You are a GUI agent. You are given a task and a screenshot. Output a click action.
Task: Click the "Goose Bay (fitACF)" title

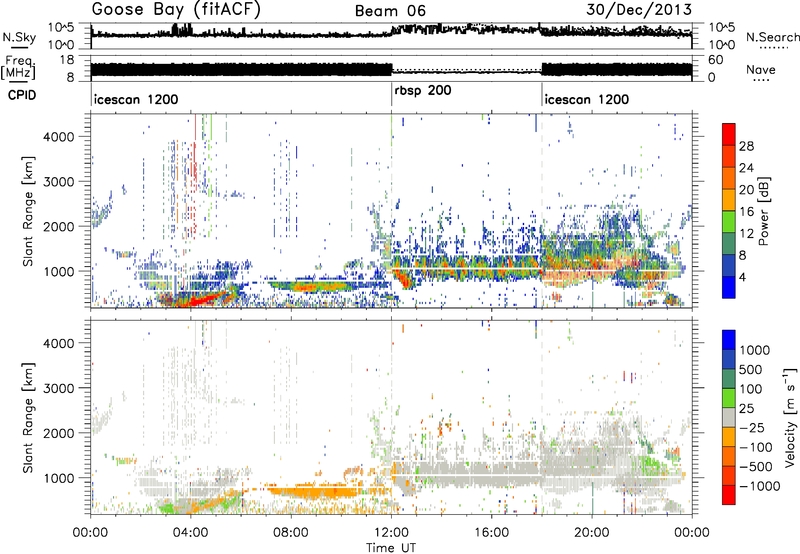tap(176, 10)
